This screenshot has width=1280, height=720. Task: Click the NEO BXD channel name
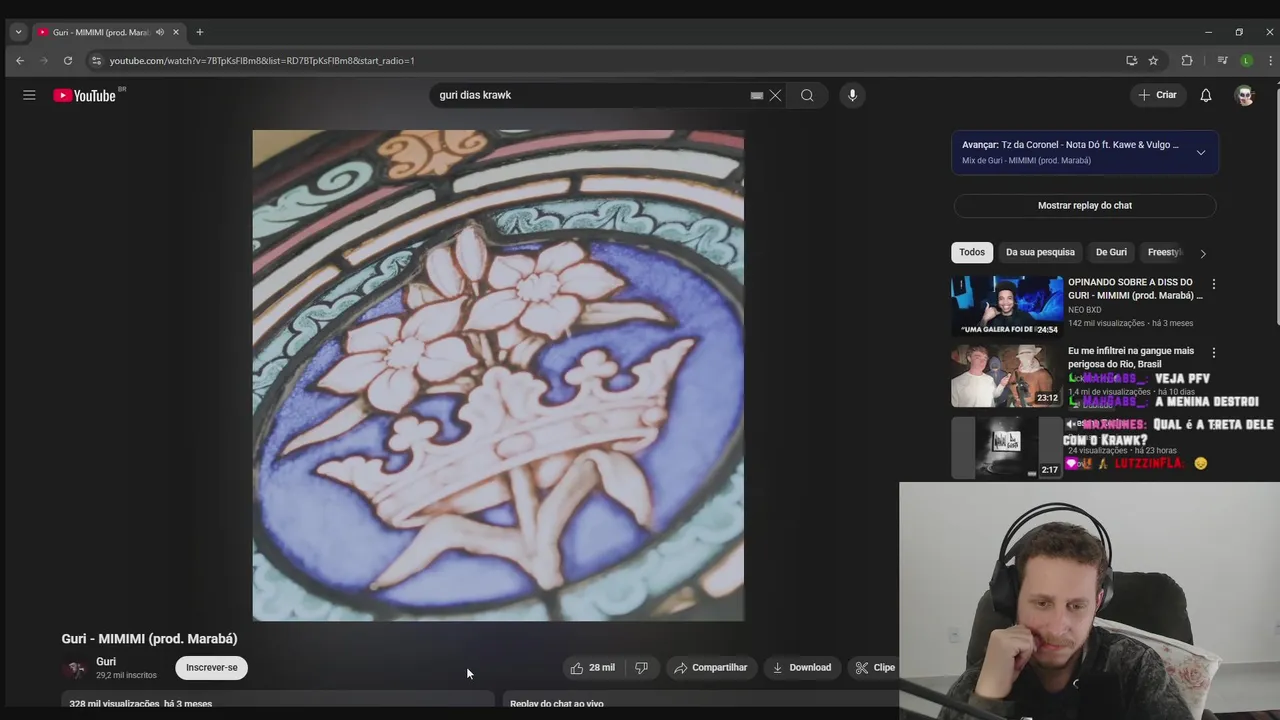pos(1084,310)
